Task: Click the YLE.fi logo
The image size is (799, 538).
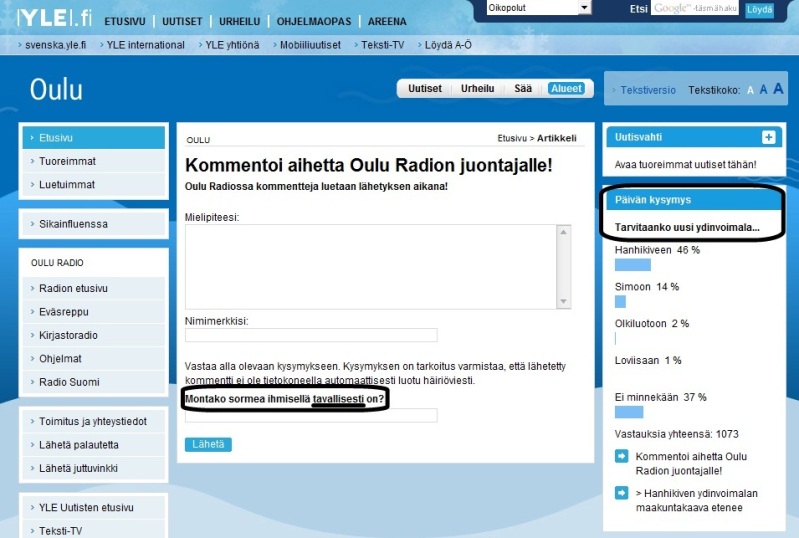Action: (x=54, y=18)
